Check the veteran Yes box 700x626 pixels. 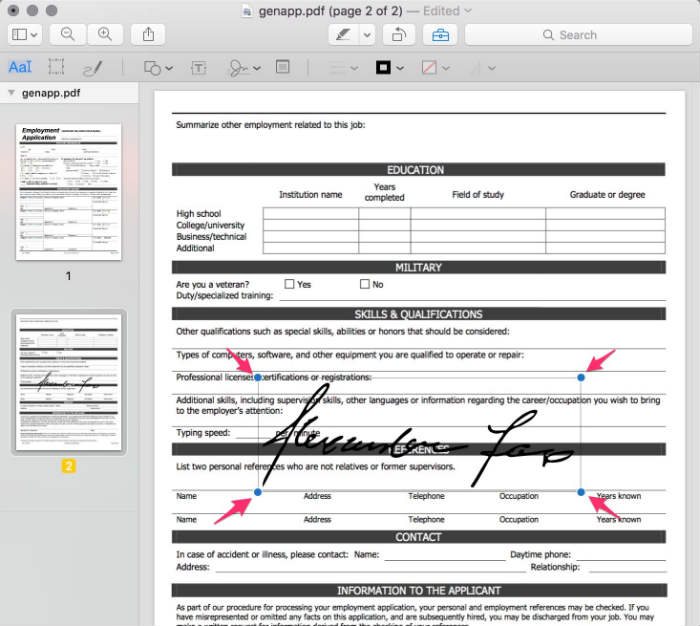(x=289, y=284)
